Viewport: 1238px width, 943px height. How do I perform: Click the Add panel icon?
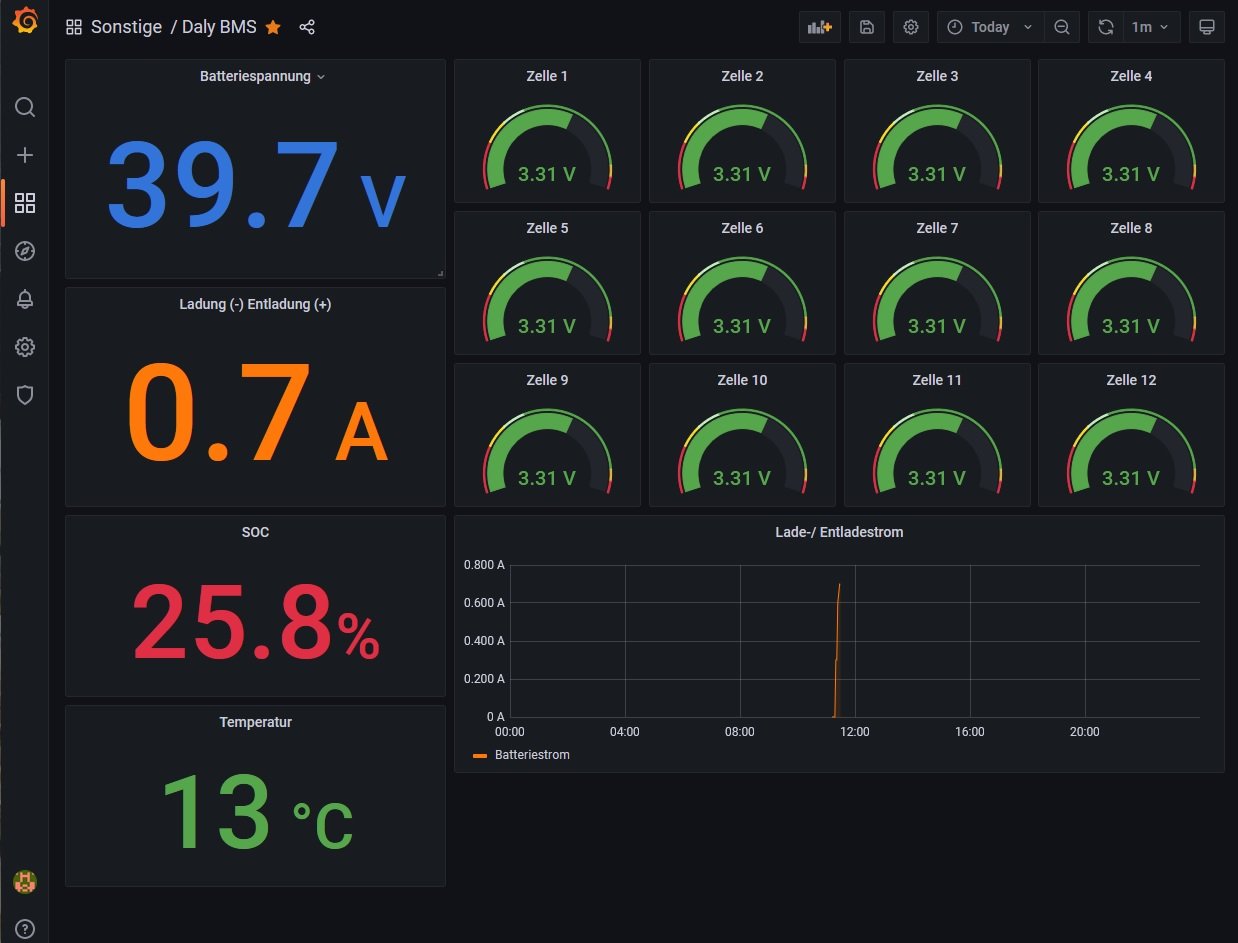pyautogui.click(x=820, y=27)
